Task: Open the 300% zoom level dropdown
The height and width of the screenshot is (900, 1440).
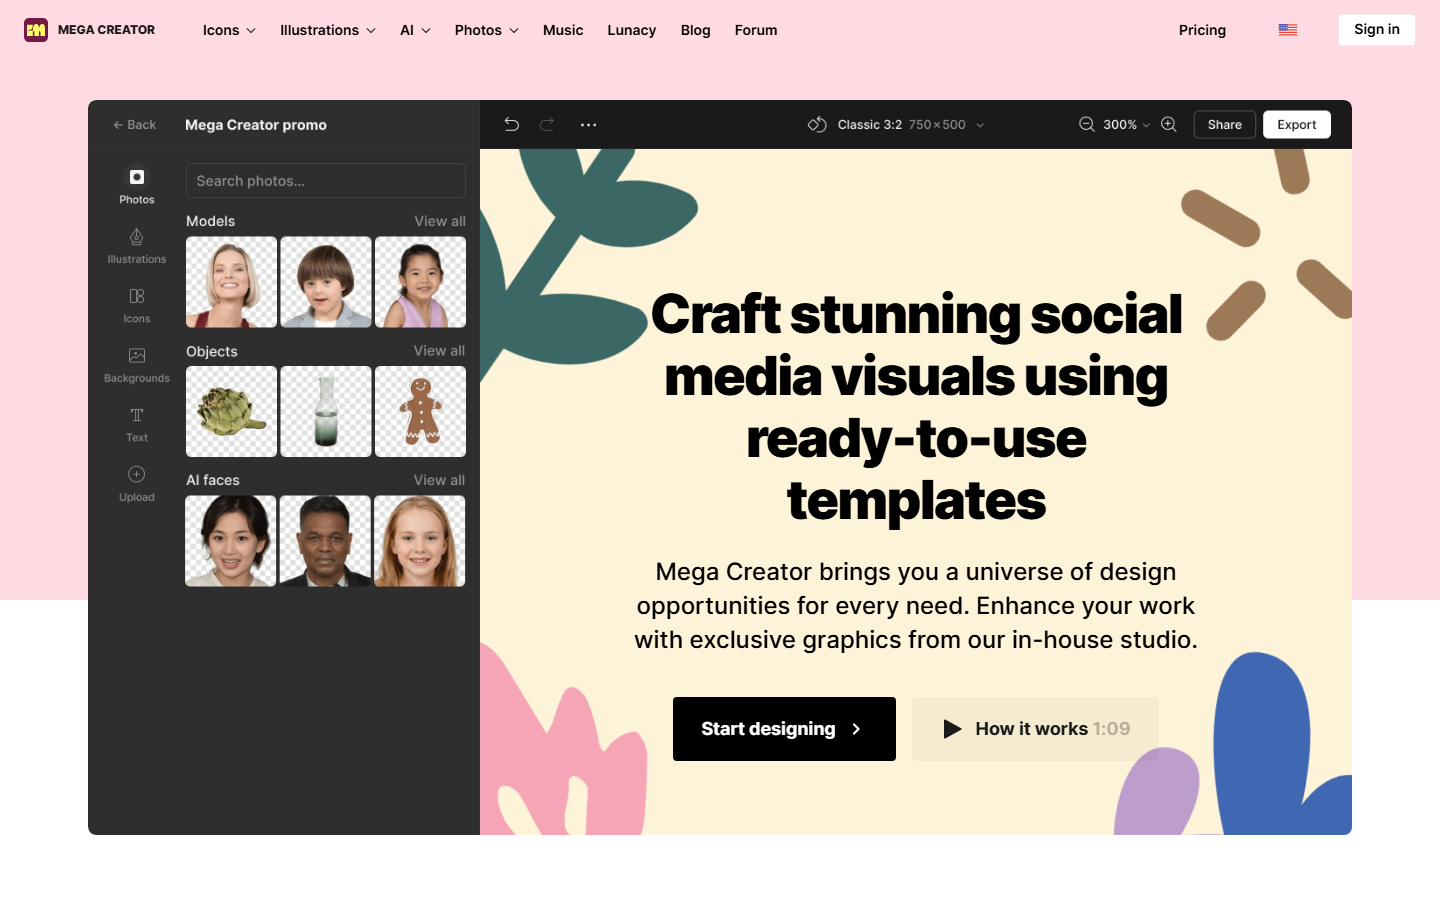Action: tap(1126, 125)
